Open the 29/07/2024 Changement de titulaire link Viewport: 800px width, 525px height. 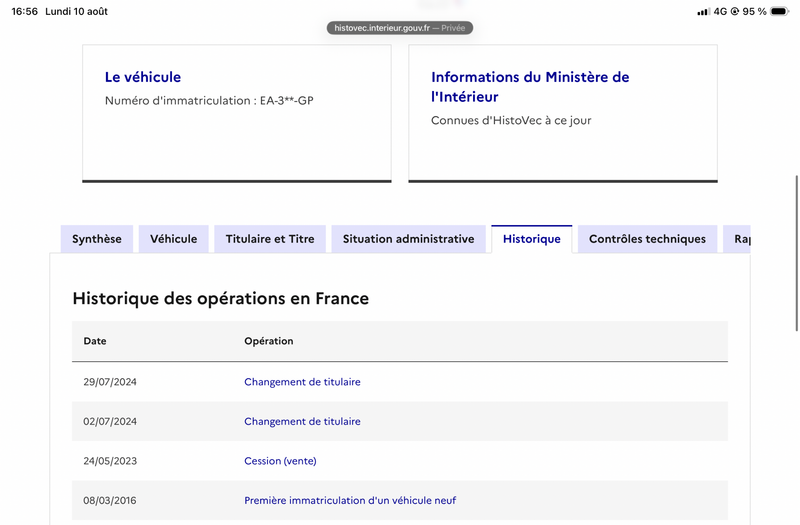coord(302,382)
